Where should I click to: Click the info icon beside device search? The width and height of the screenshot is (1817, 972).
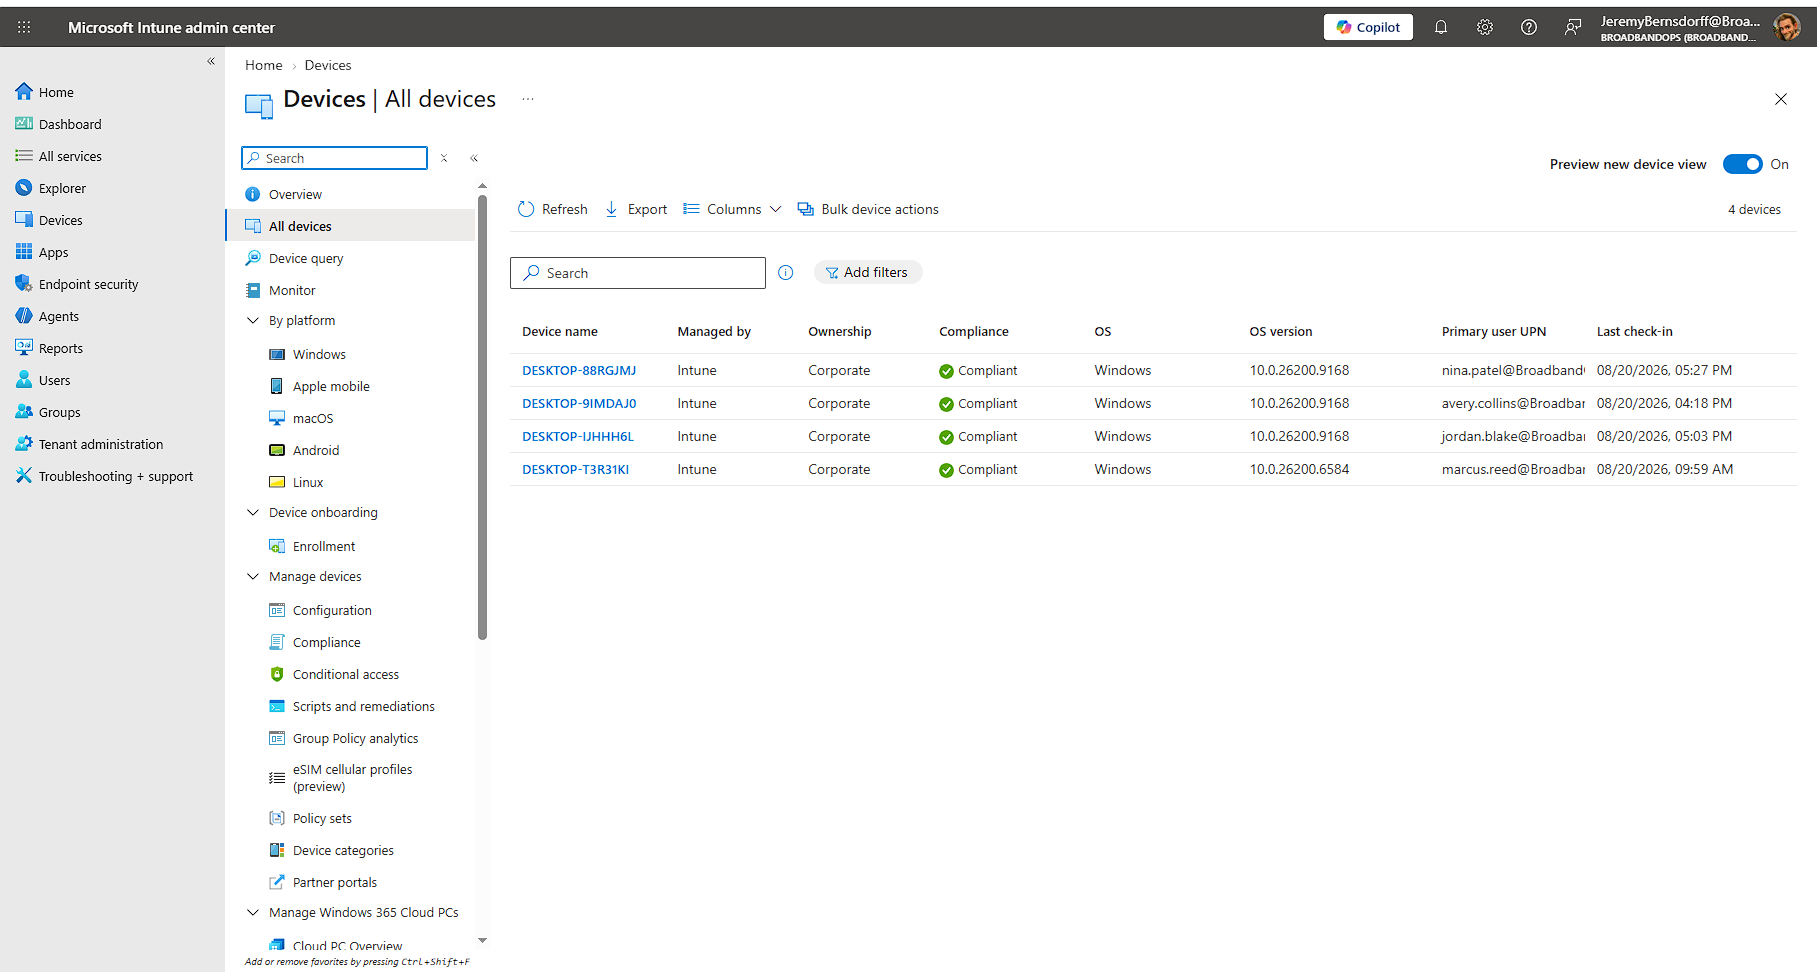tap(786, 273)
